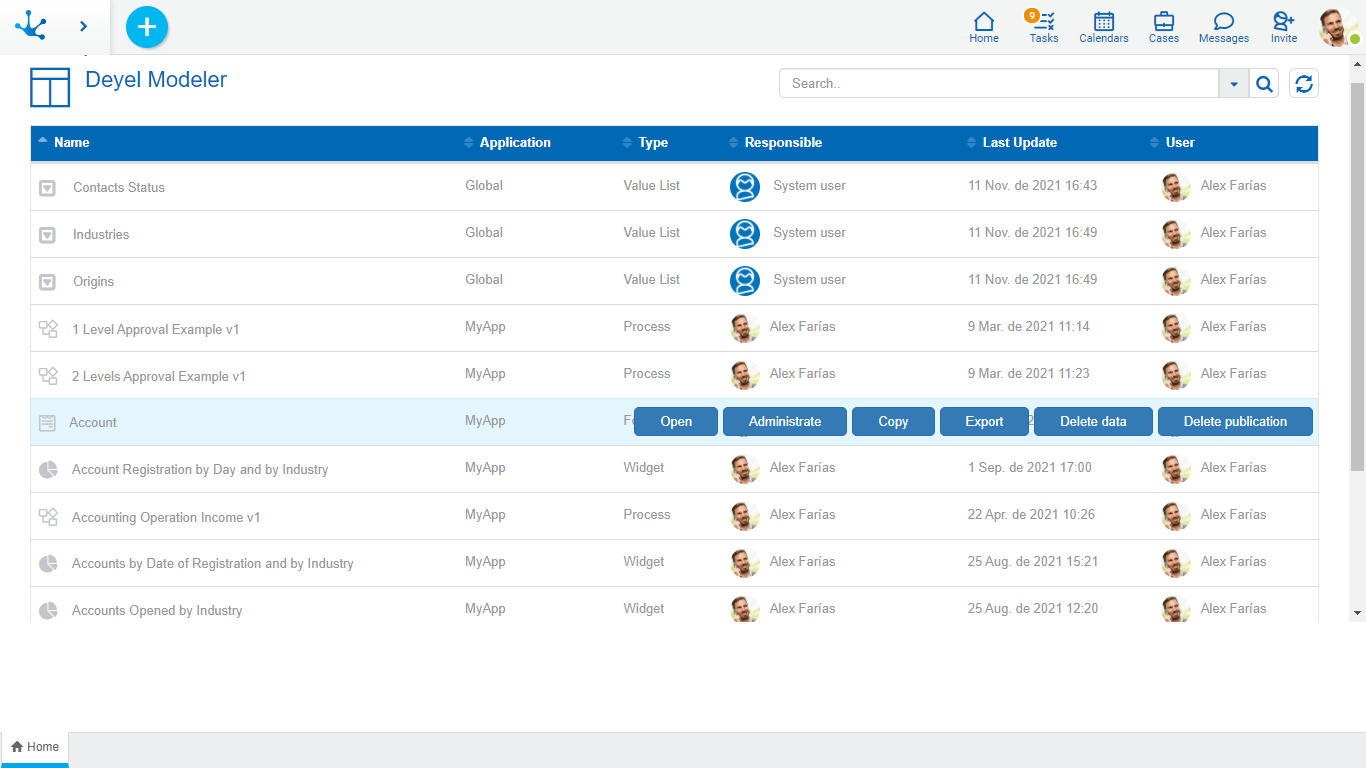Click the blue plus create button
This screenshot has width=1366, height=768.
(x=147, y=27)
